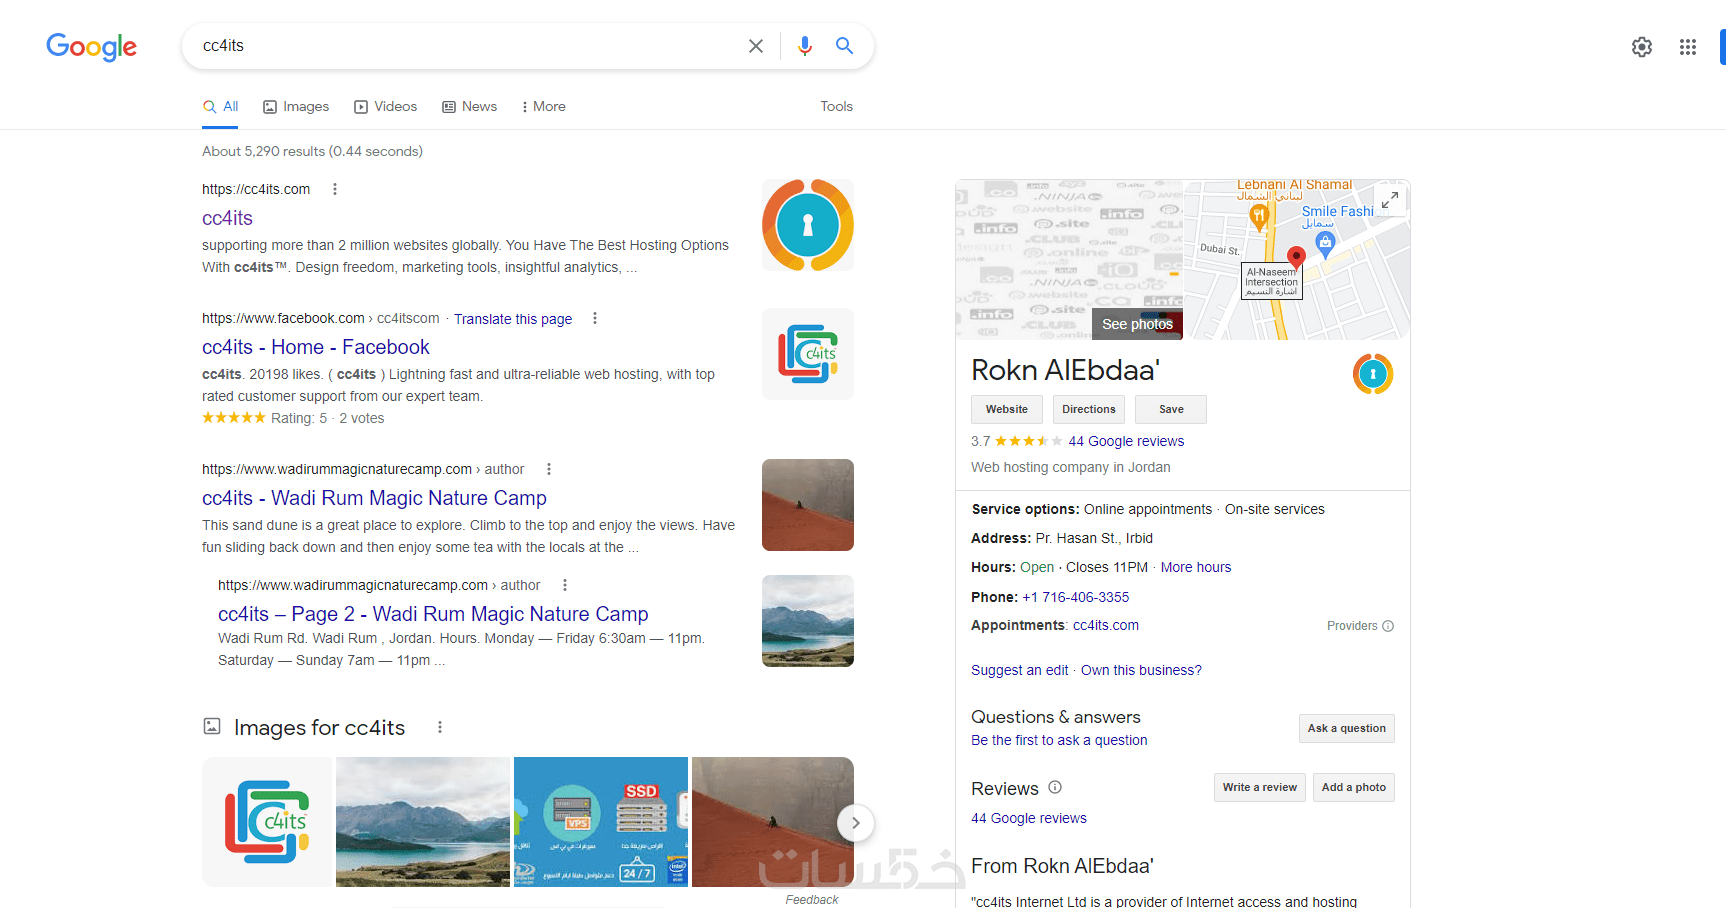Viewport: 1726px width, 908px height.
Task: Click the Website button
Action: 1007,409
